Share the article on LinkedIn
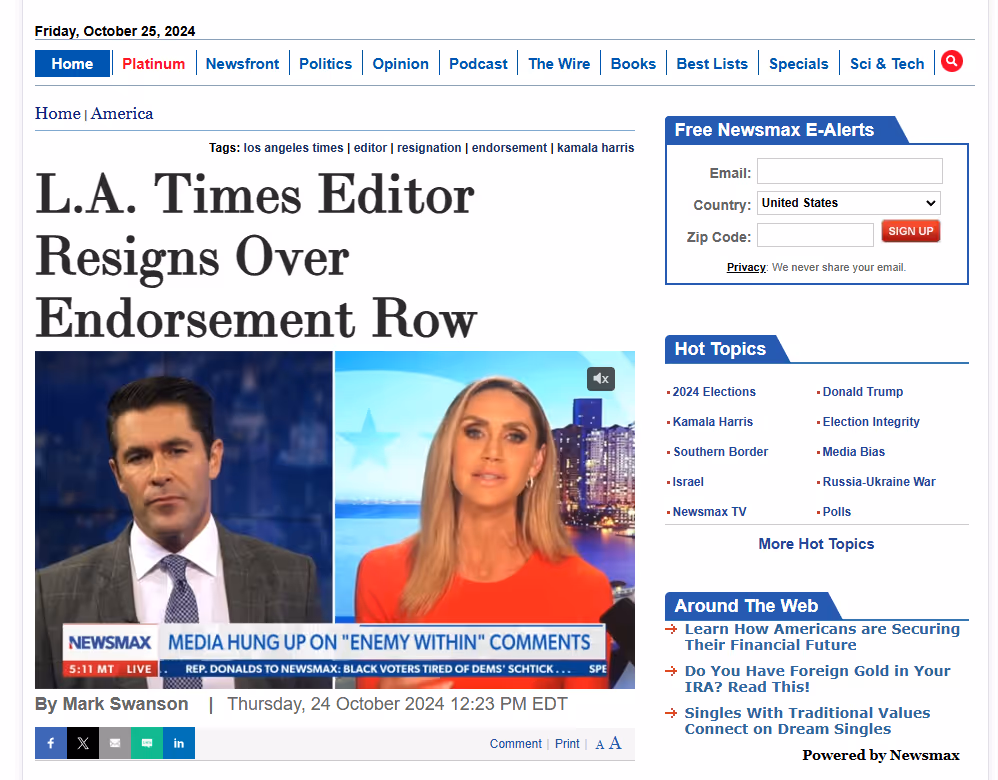 (178, 743)
